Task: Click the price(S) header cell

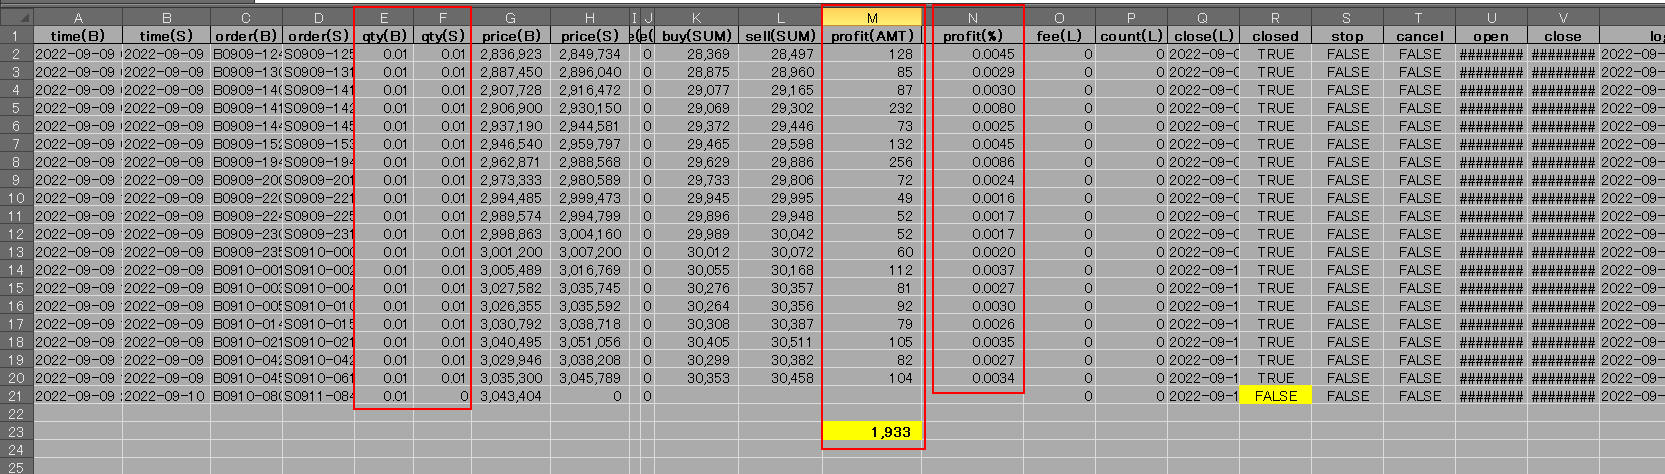Action: pyautogui.click(x=589, y=36)
